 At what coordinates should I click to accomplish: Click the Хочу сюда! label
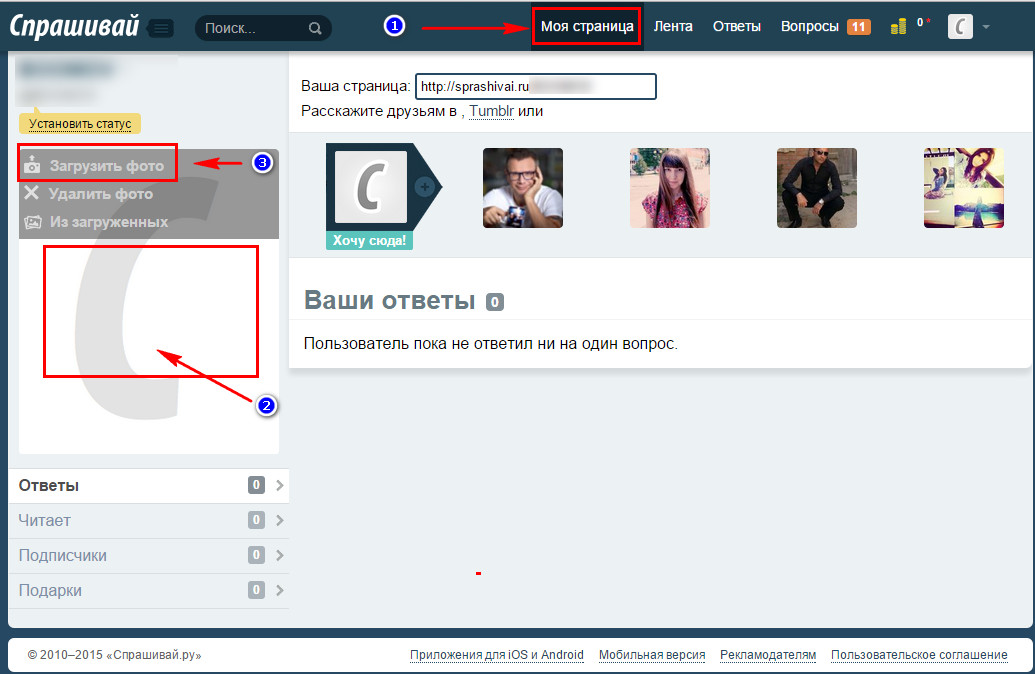click(370, 241)
